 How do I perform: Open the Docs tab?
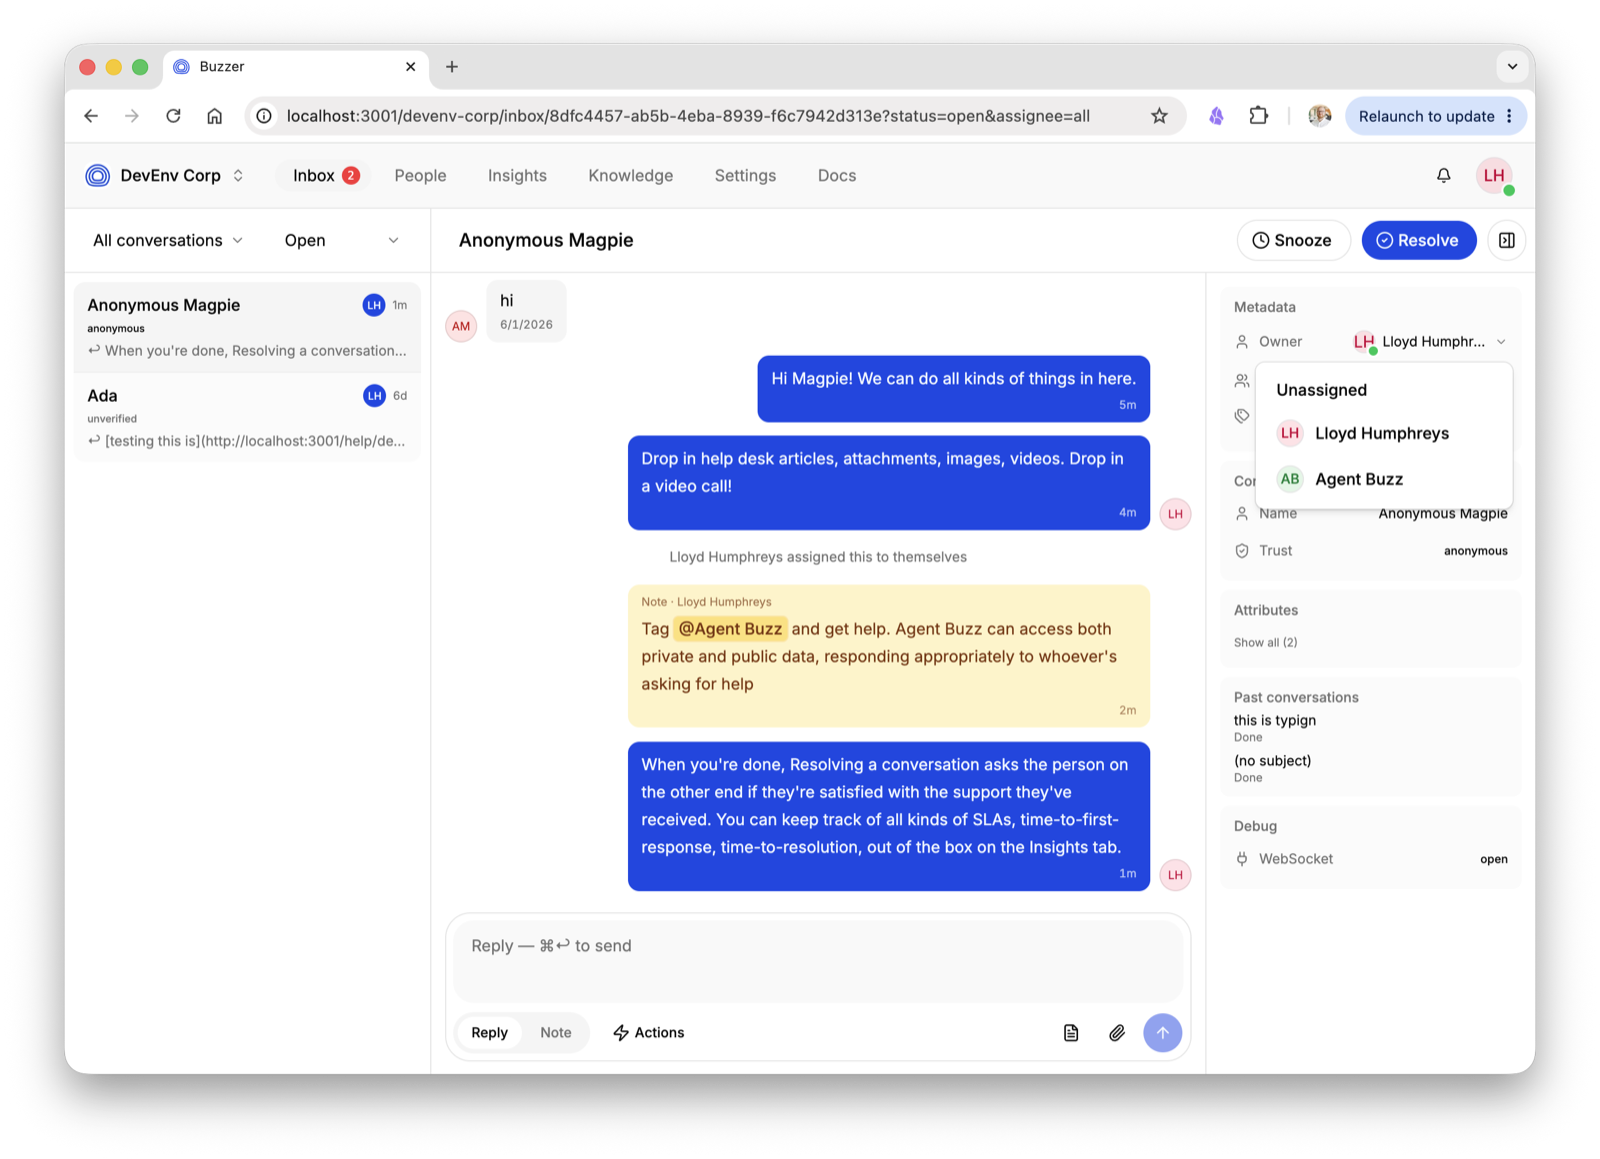[x=837, y=176]
